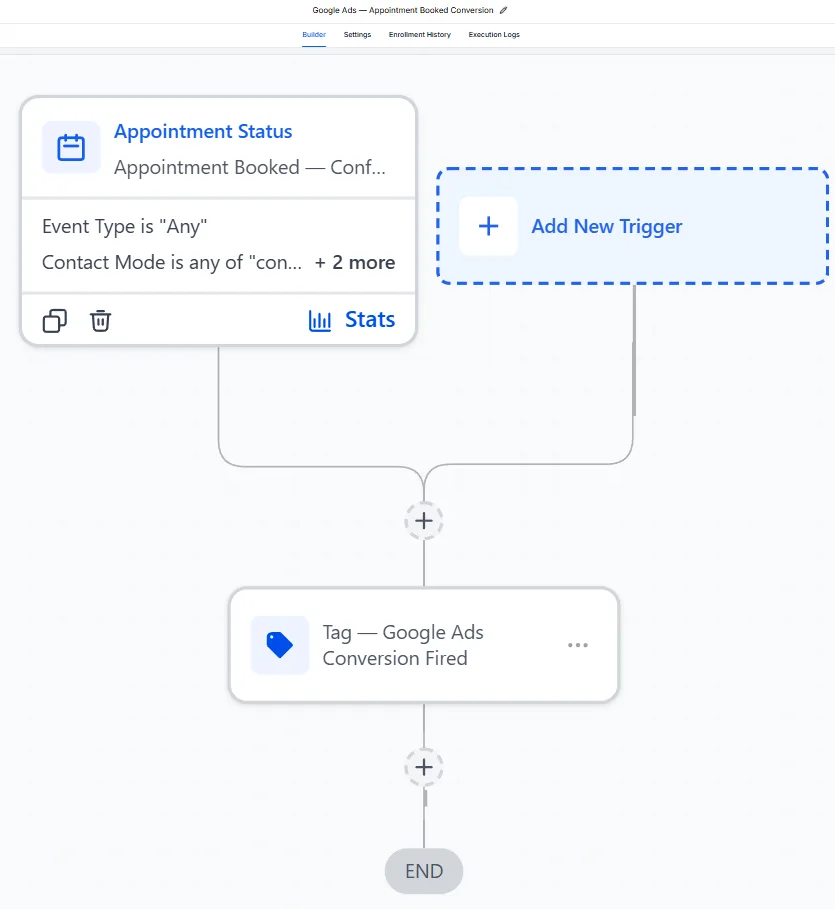Click the END node

424,871
